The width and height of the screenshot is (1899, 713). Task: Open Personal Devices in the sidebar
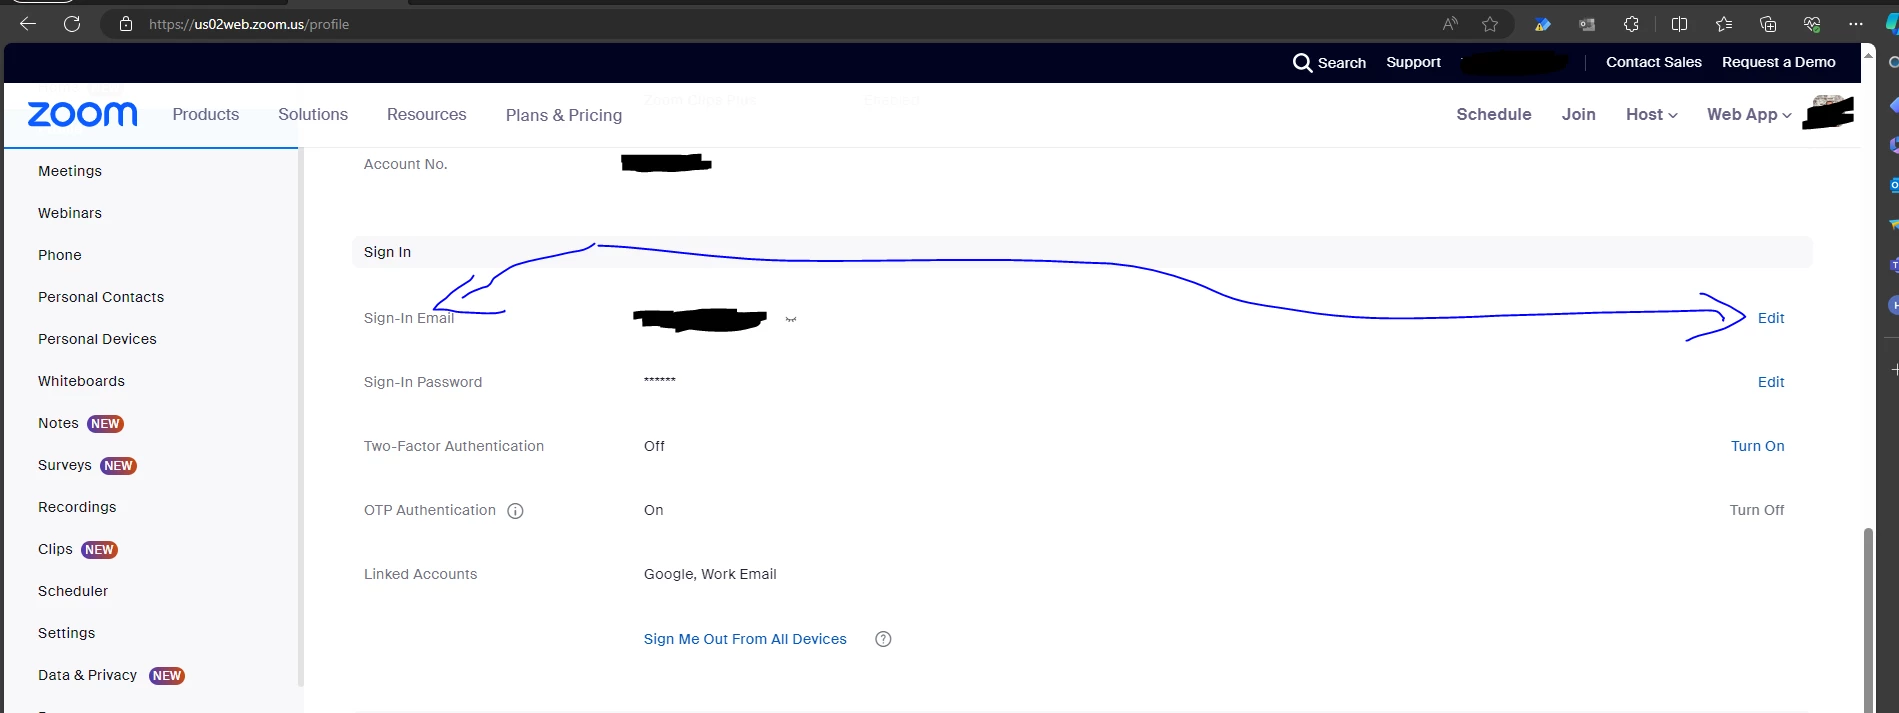(x=97, y=339)
